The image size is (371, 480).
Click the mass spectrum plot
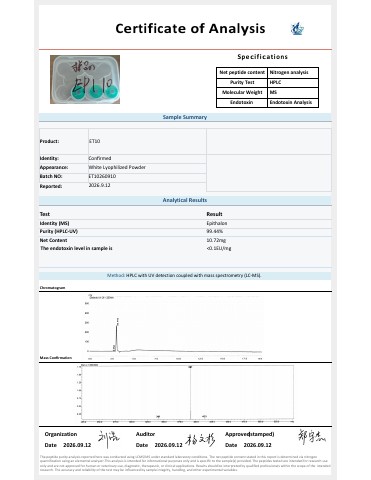point(185,394)
